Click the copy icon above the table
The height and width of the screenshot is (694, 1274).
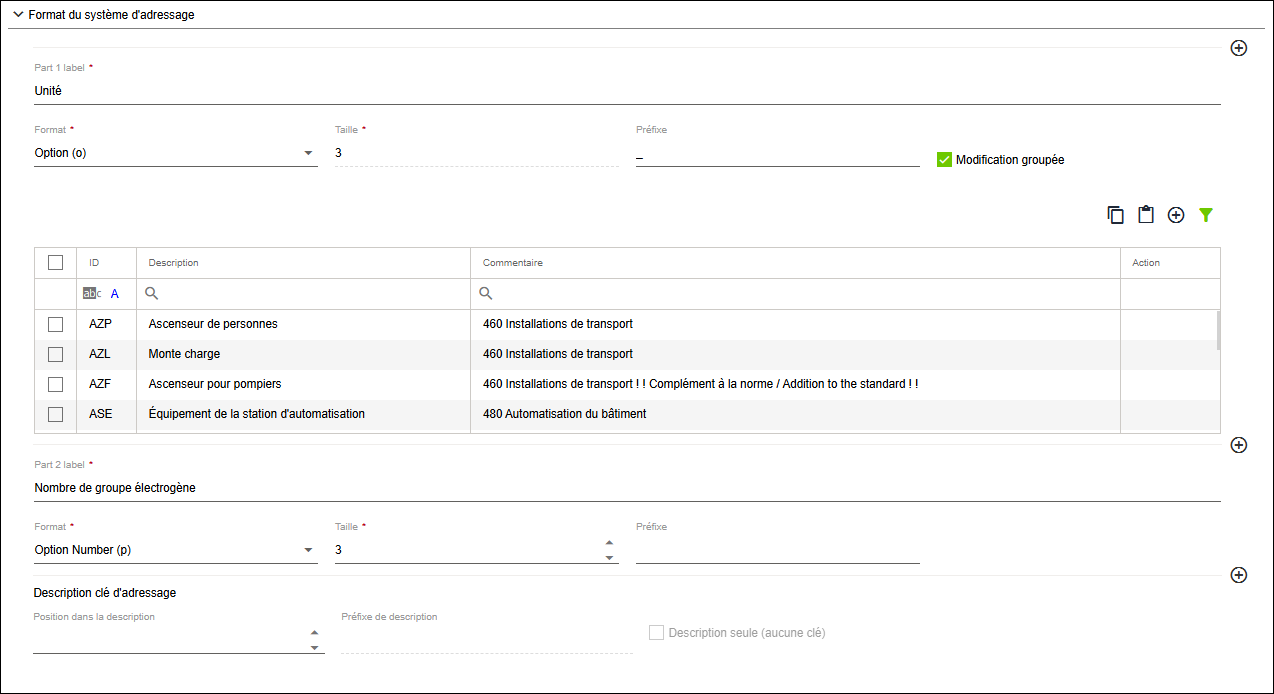pyautogui.click(x=1116, y=215)
